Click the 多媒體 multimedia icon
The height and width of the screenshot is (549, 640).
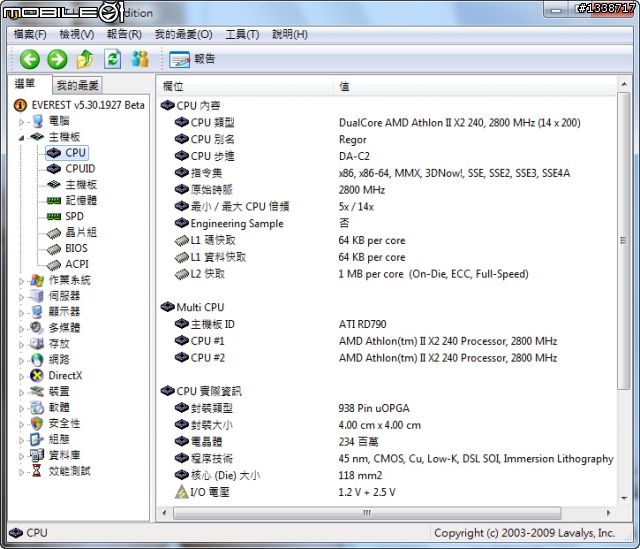point(37,328)
